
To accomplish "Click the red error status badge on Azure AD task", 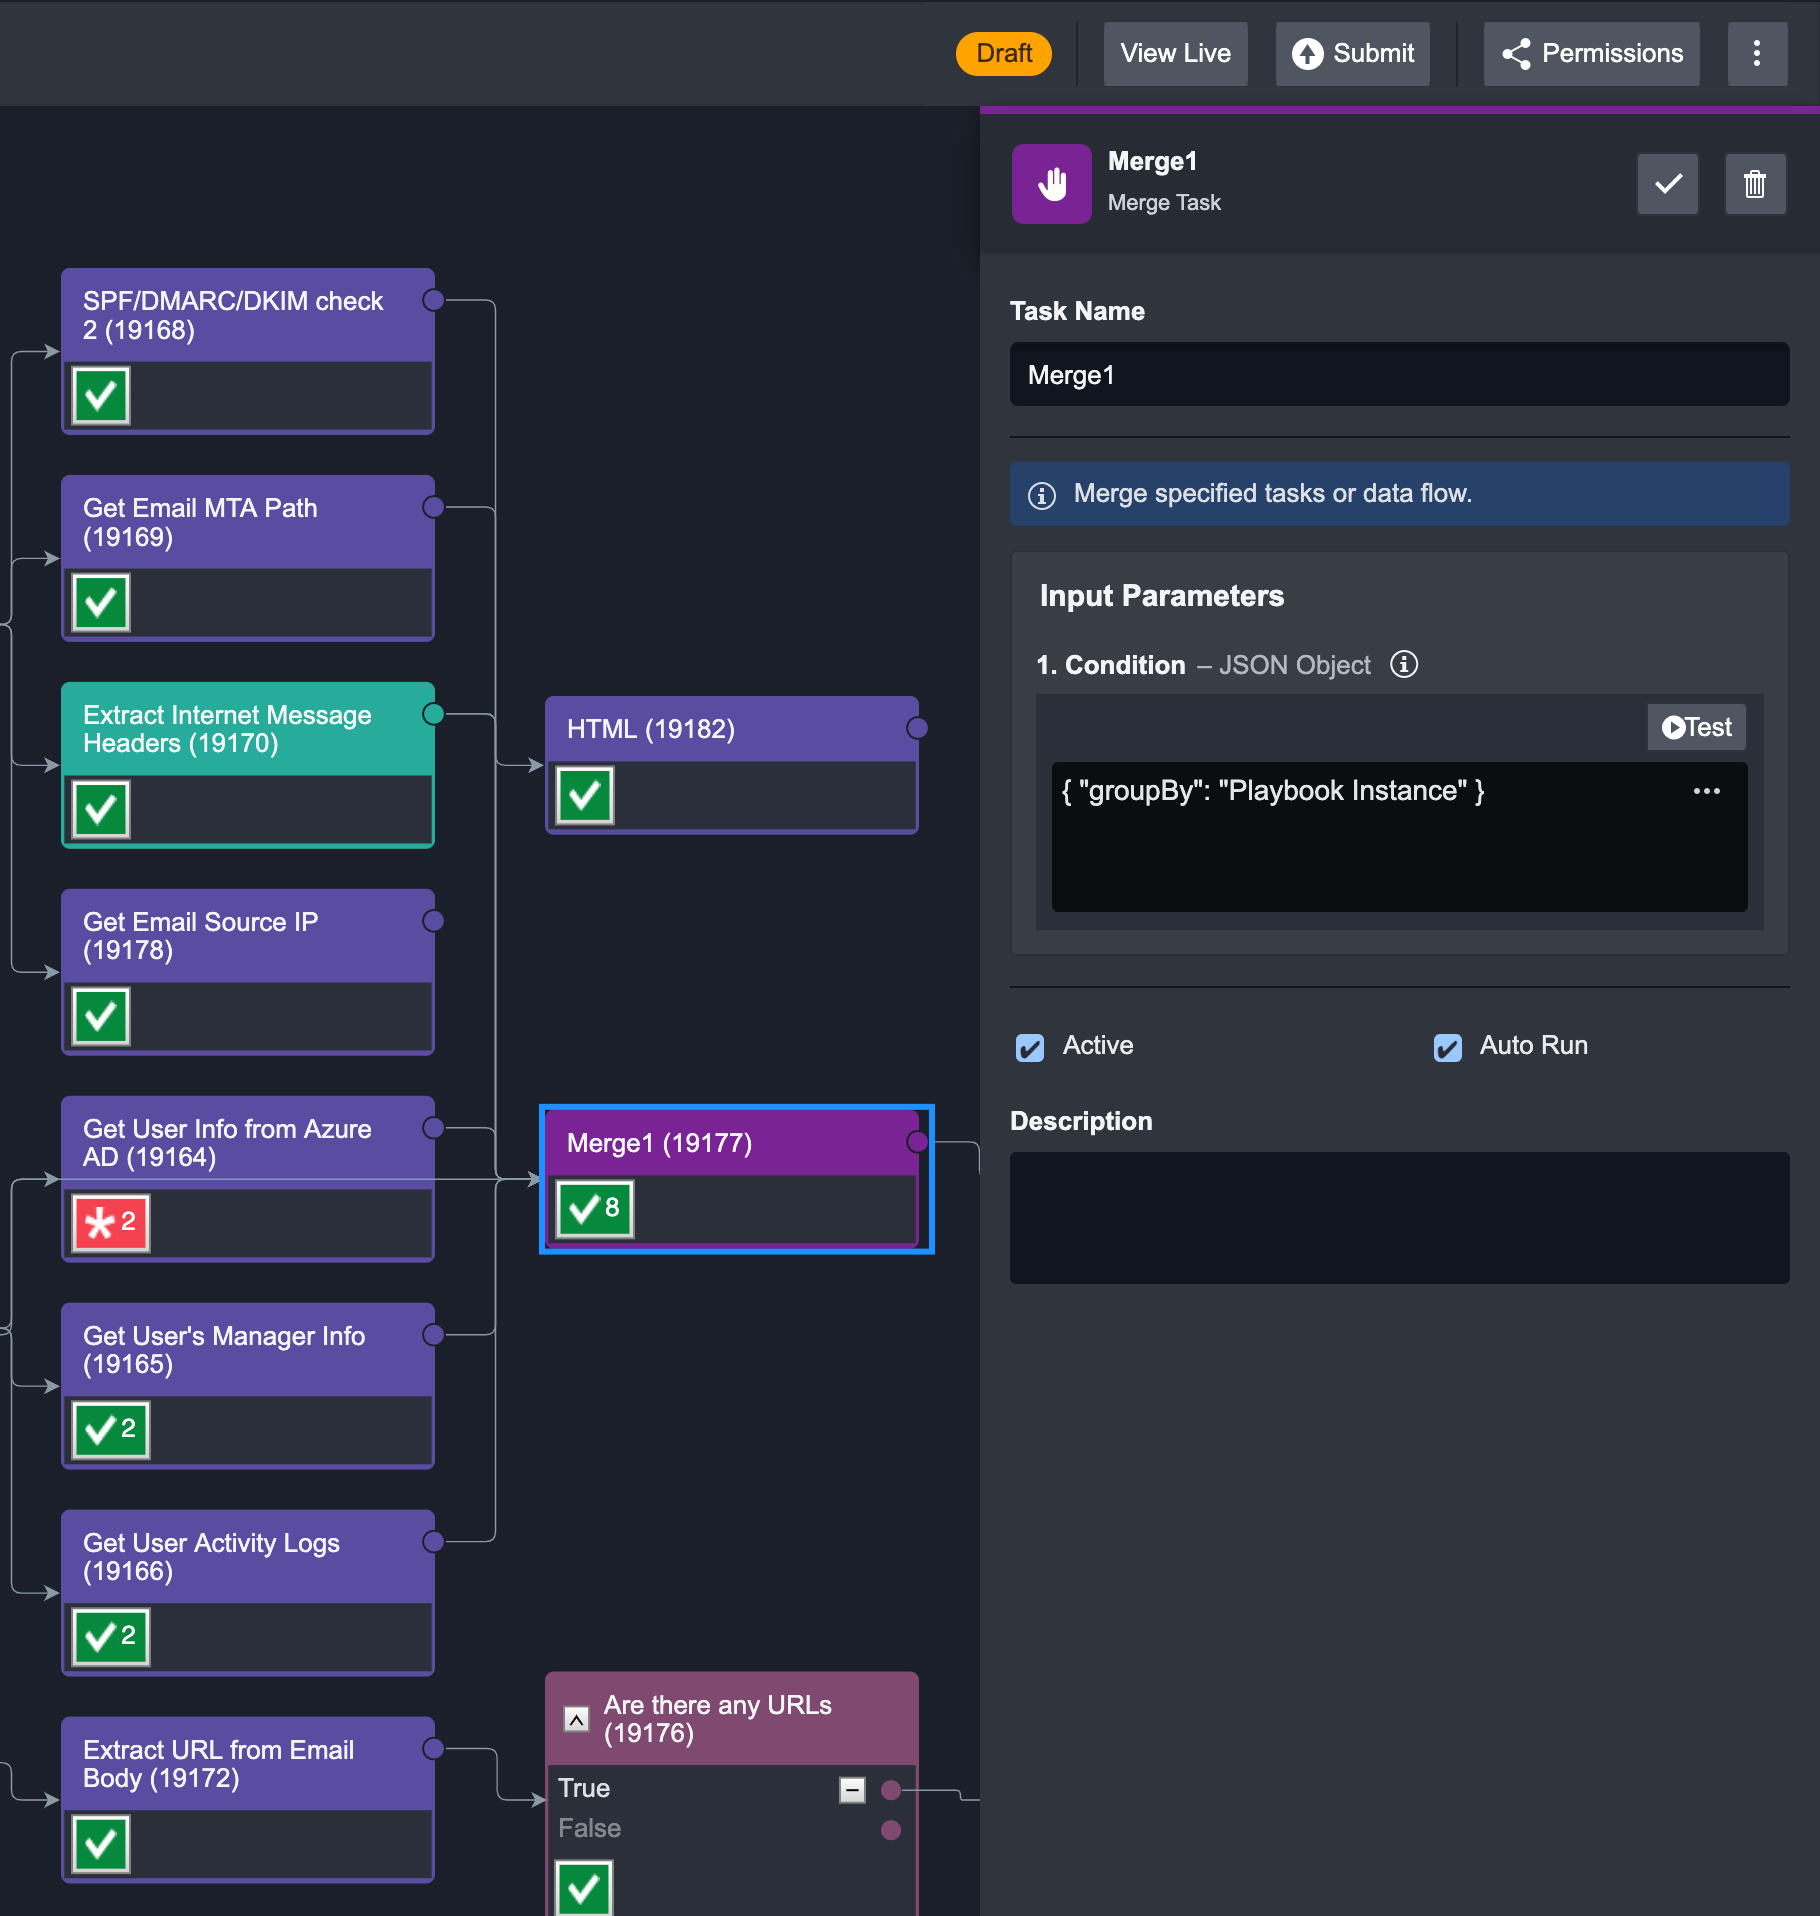I will point(111,1222).
